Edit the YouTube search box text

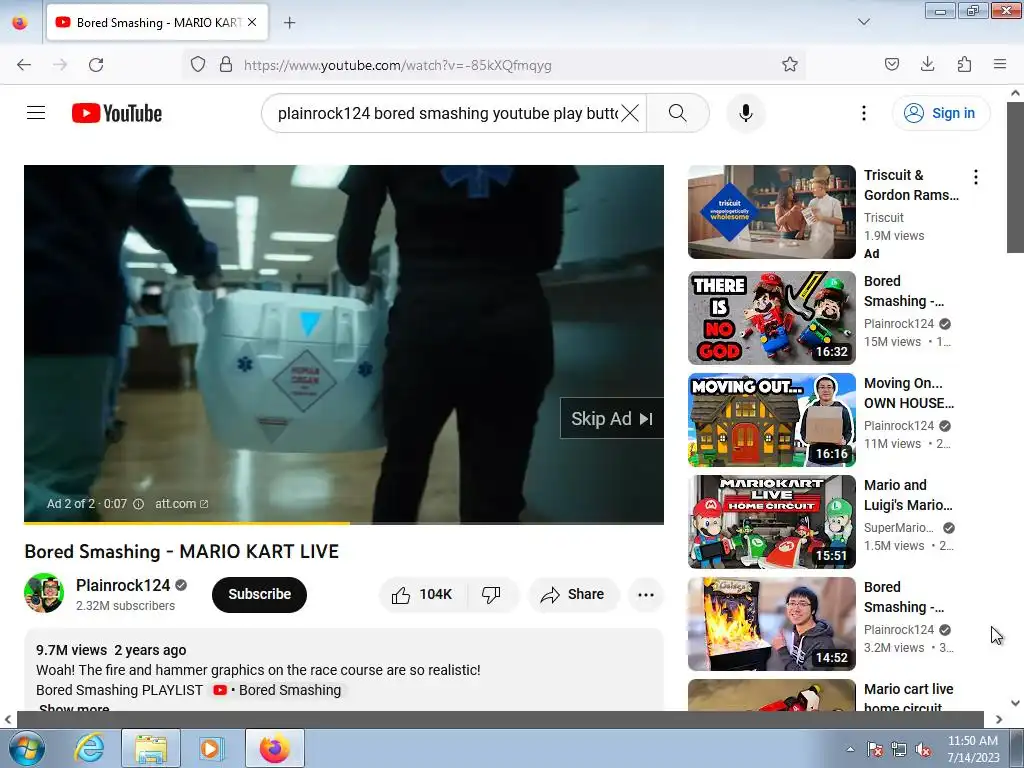pyautogui.click(x=447, y=113)
